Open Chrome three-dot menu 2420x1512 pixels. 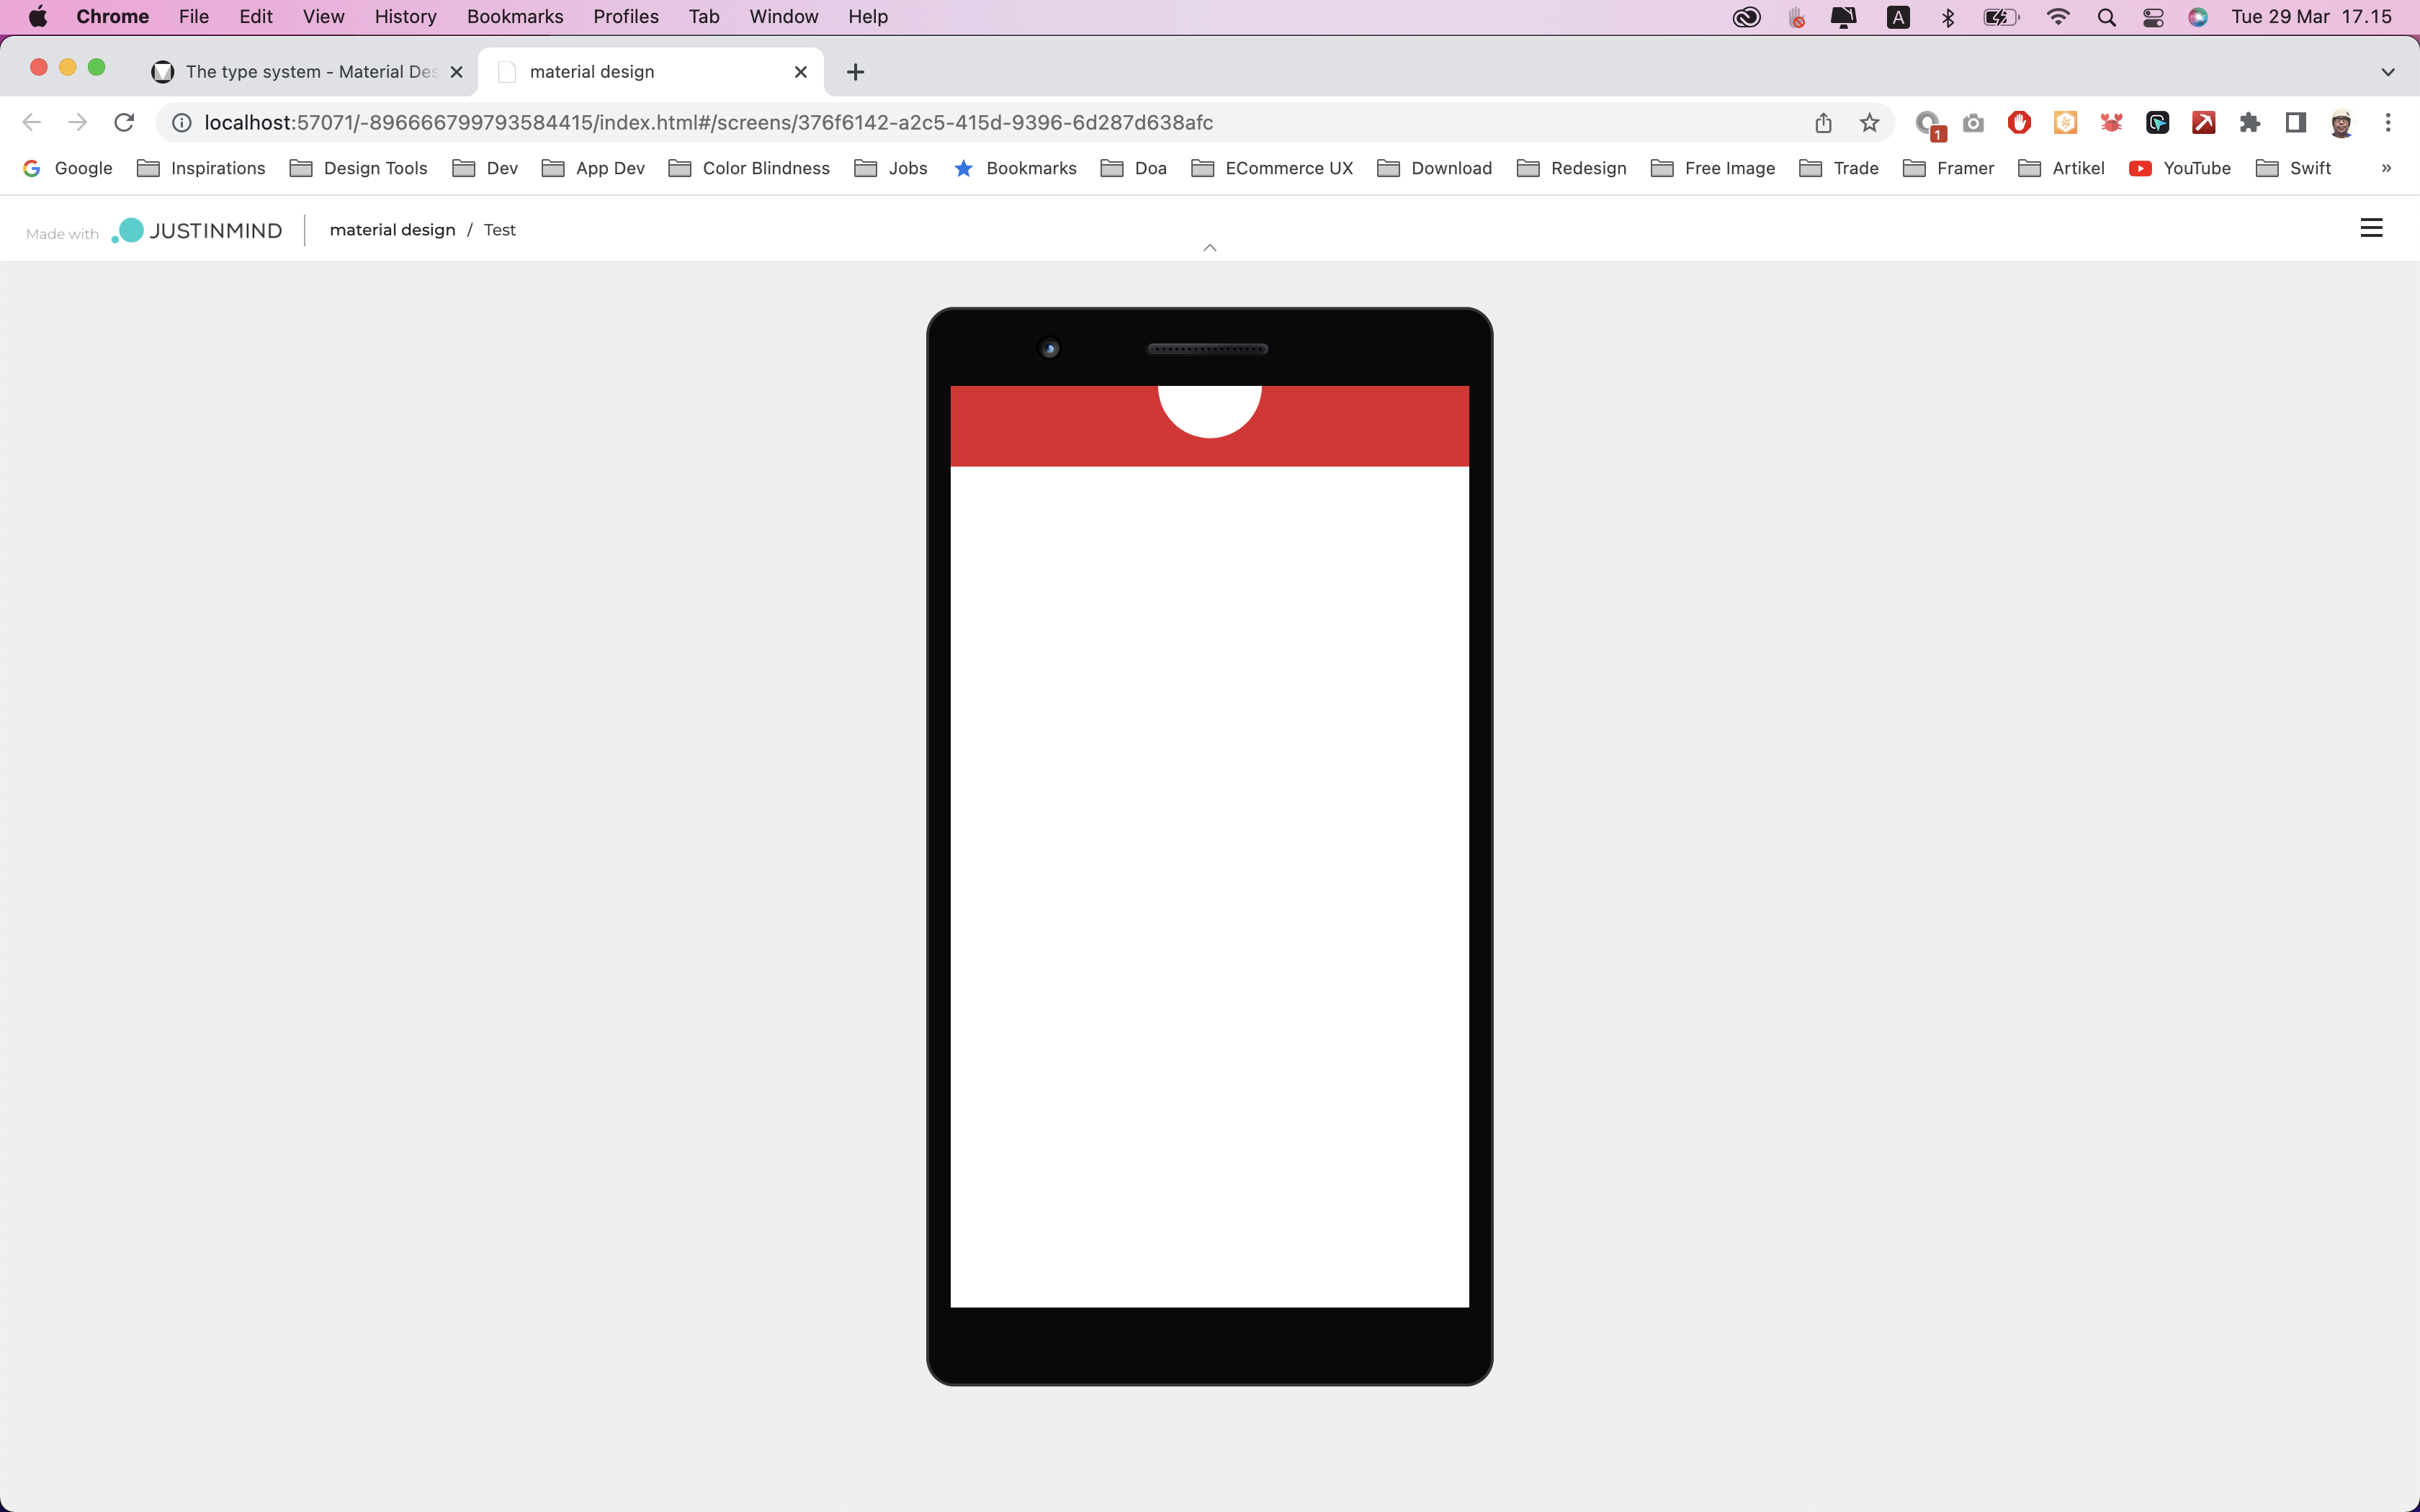click(2388, 122)
